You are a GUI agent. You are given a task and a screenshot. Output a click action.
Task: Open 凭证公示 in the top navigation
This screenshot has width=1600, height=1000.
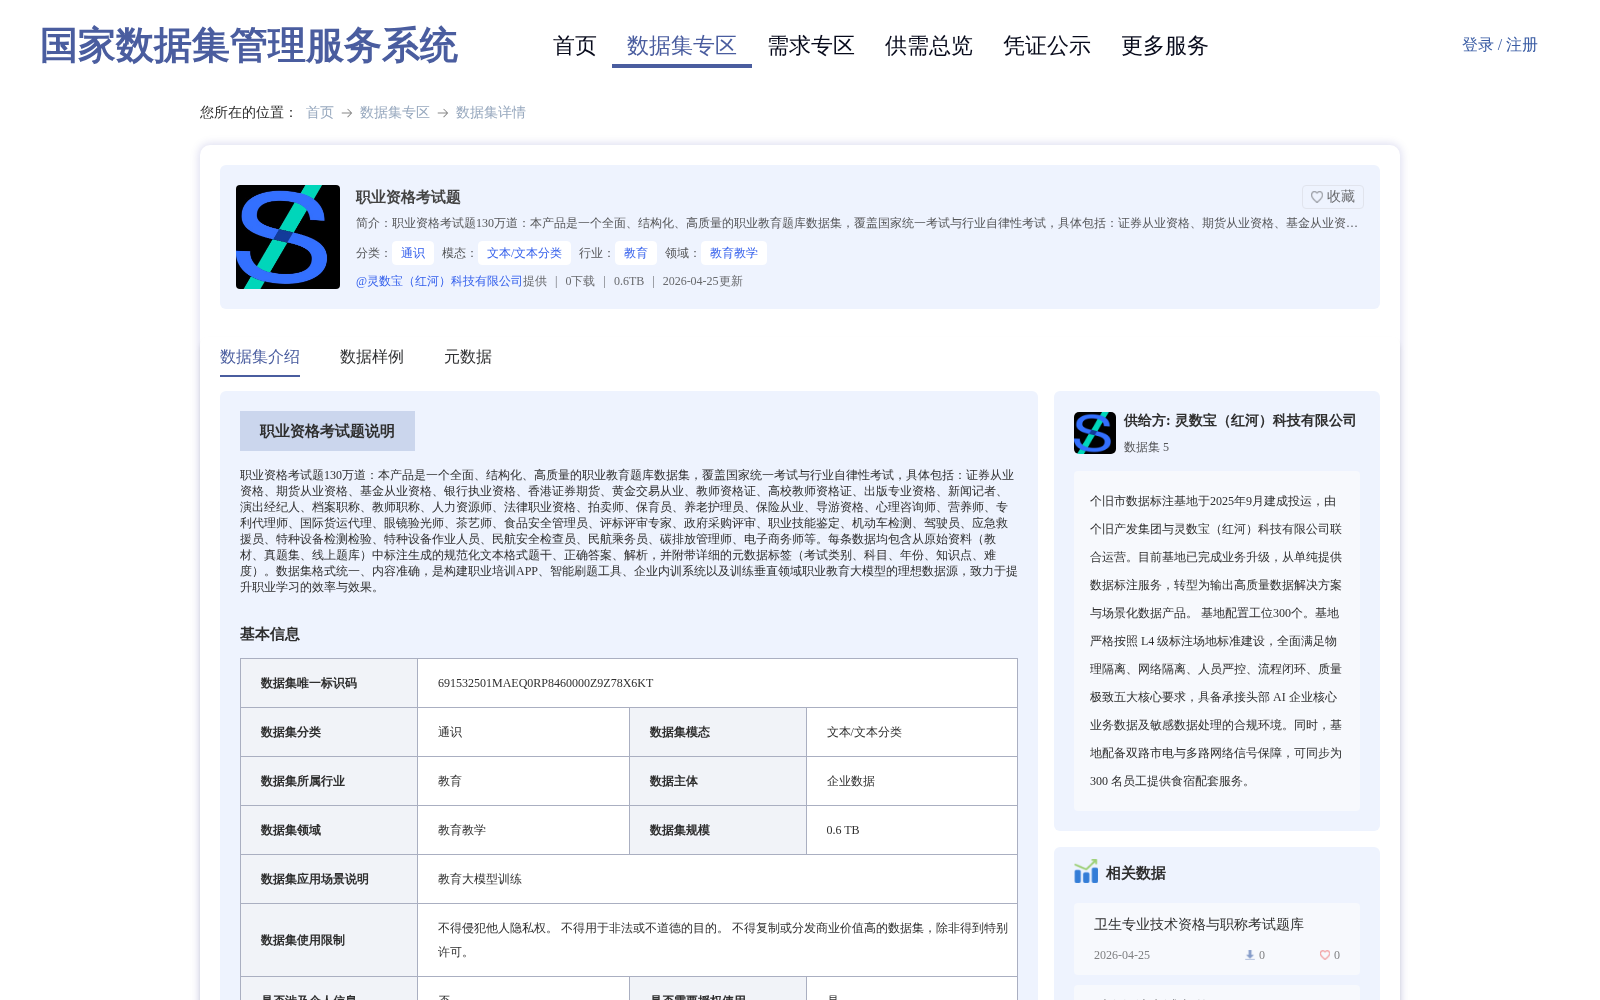pyautogui.click(x=1047, y=46)
